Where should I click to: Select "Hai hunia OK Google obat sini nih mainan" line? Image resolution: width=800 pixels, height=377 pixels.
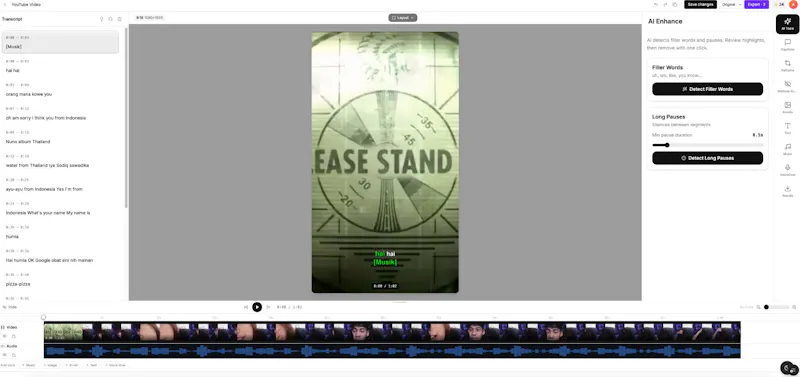tap(60, 256)
